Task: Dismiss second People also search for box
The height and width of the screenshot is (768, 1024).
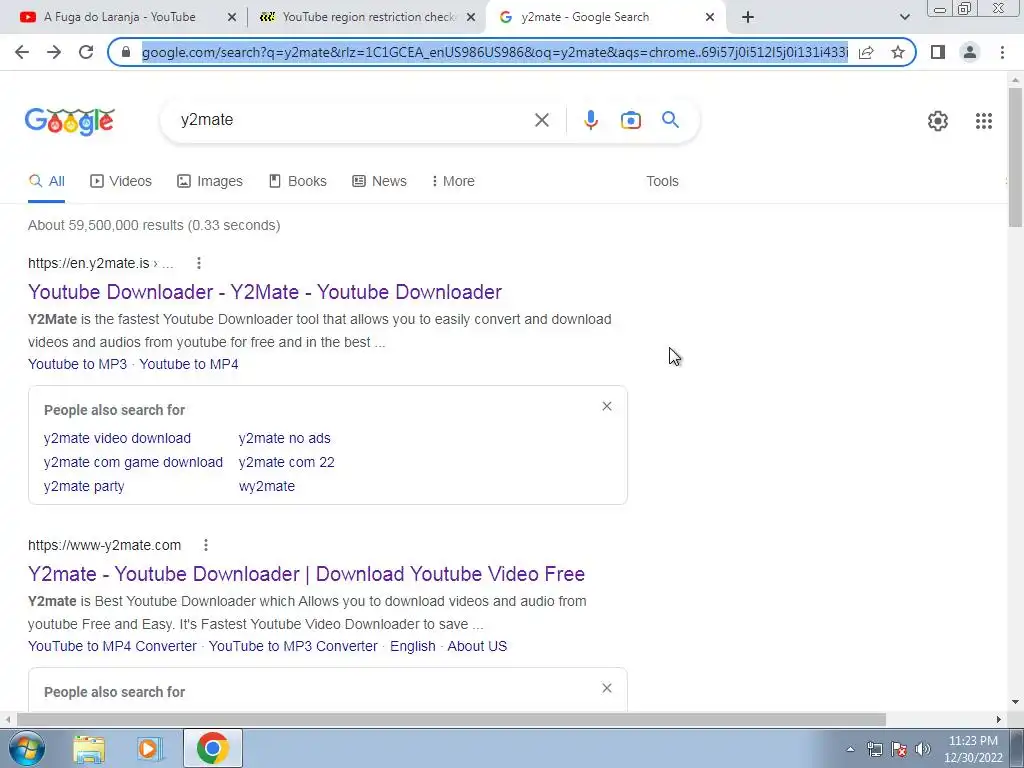Action: click(607, 688)
